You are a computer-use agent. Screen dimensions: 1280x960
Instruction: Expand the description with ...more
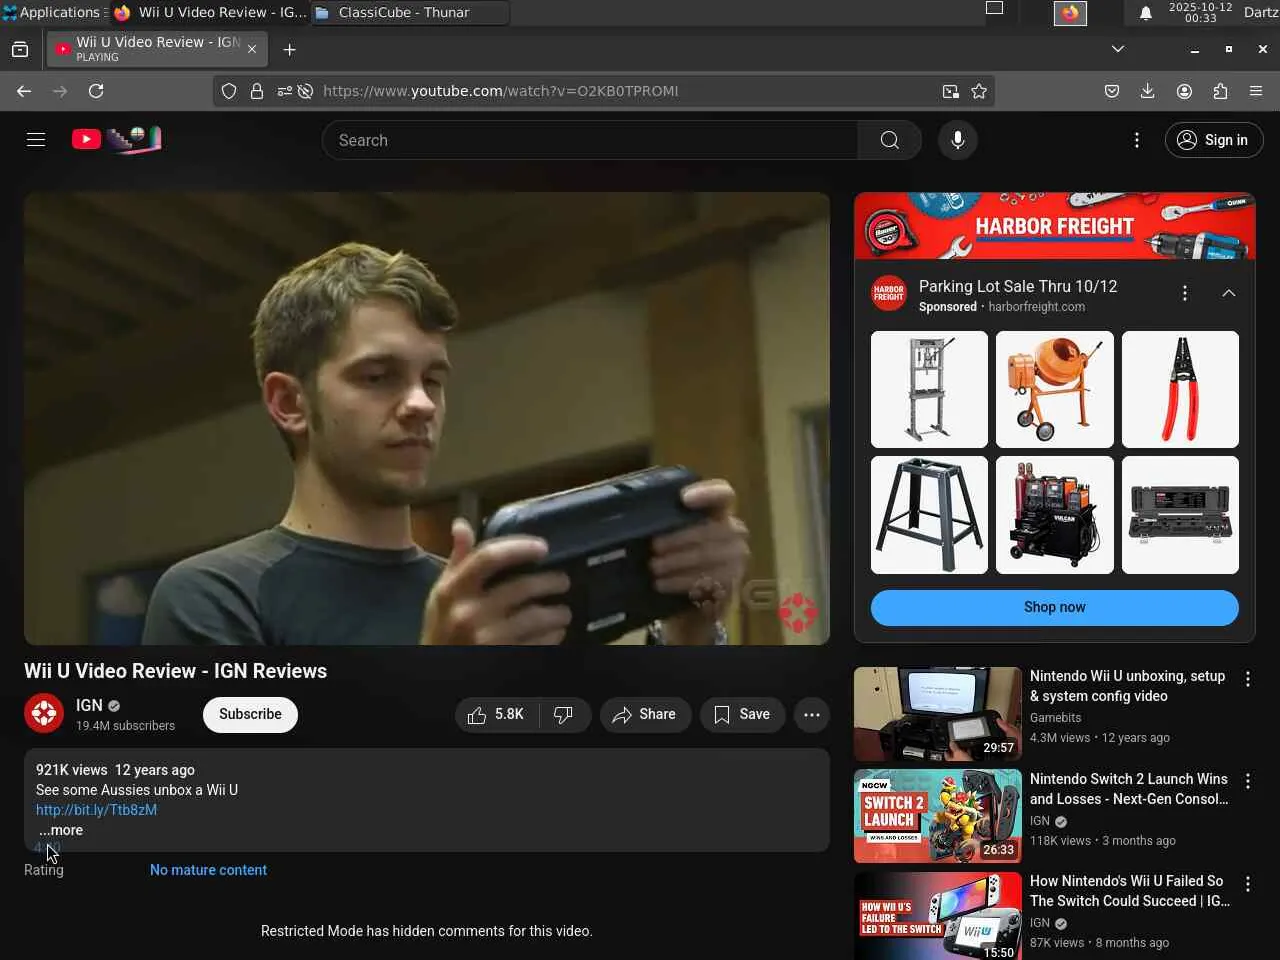pyautogui.click(x=60, y=830)
